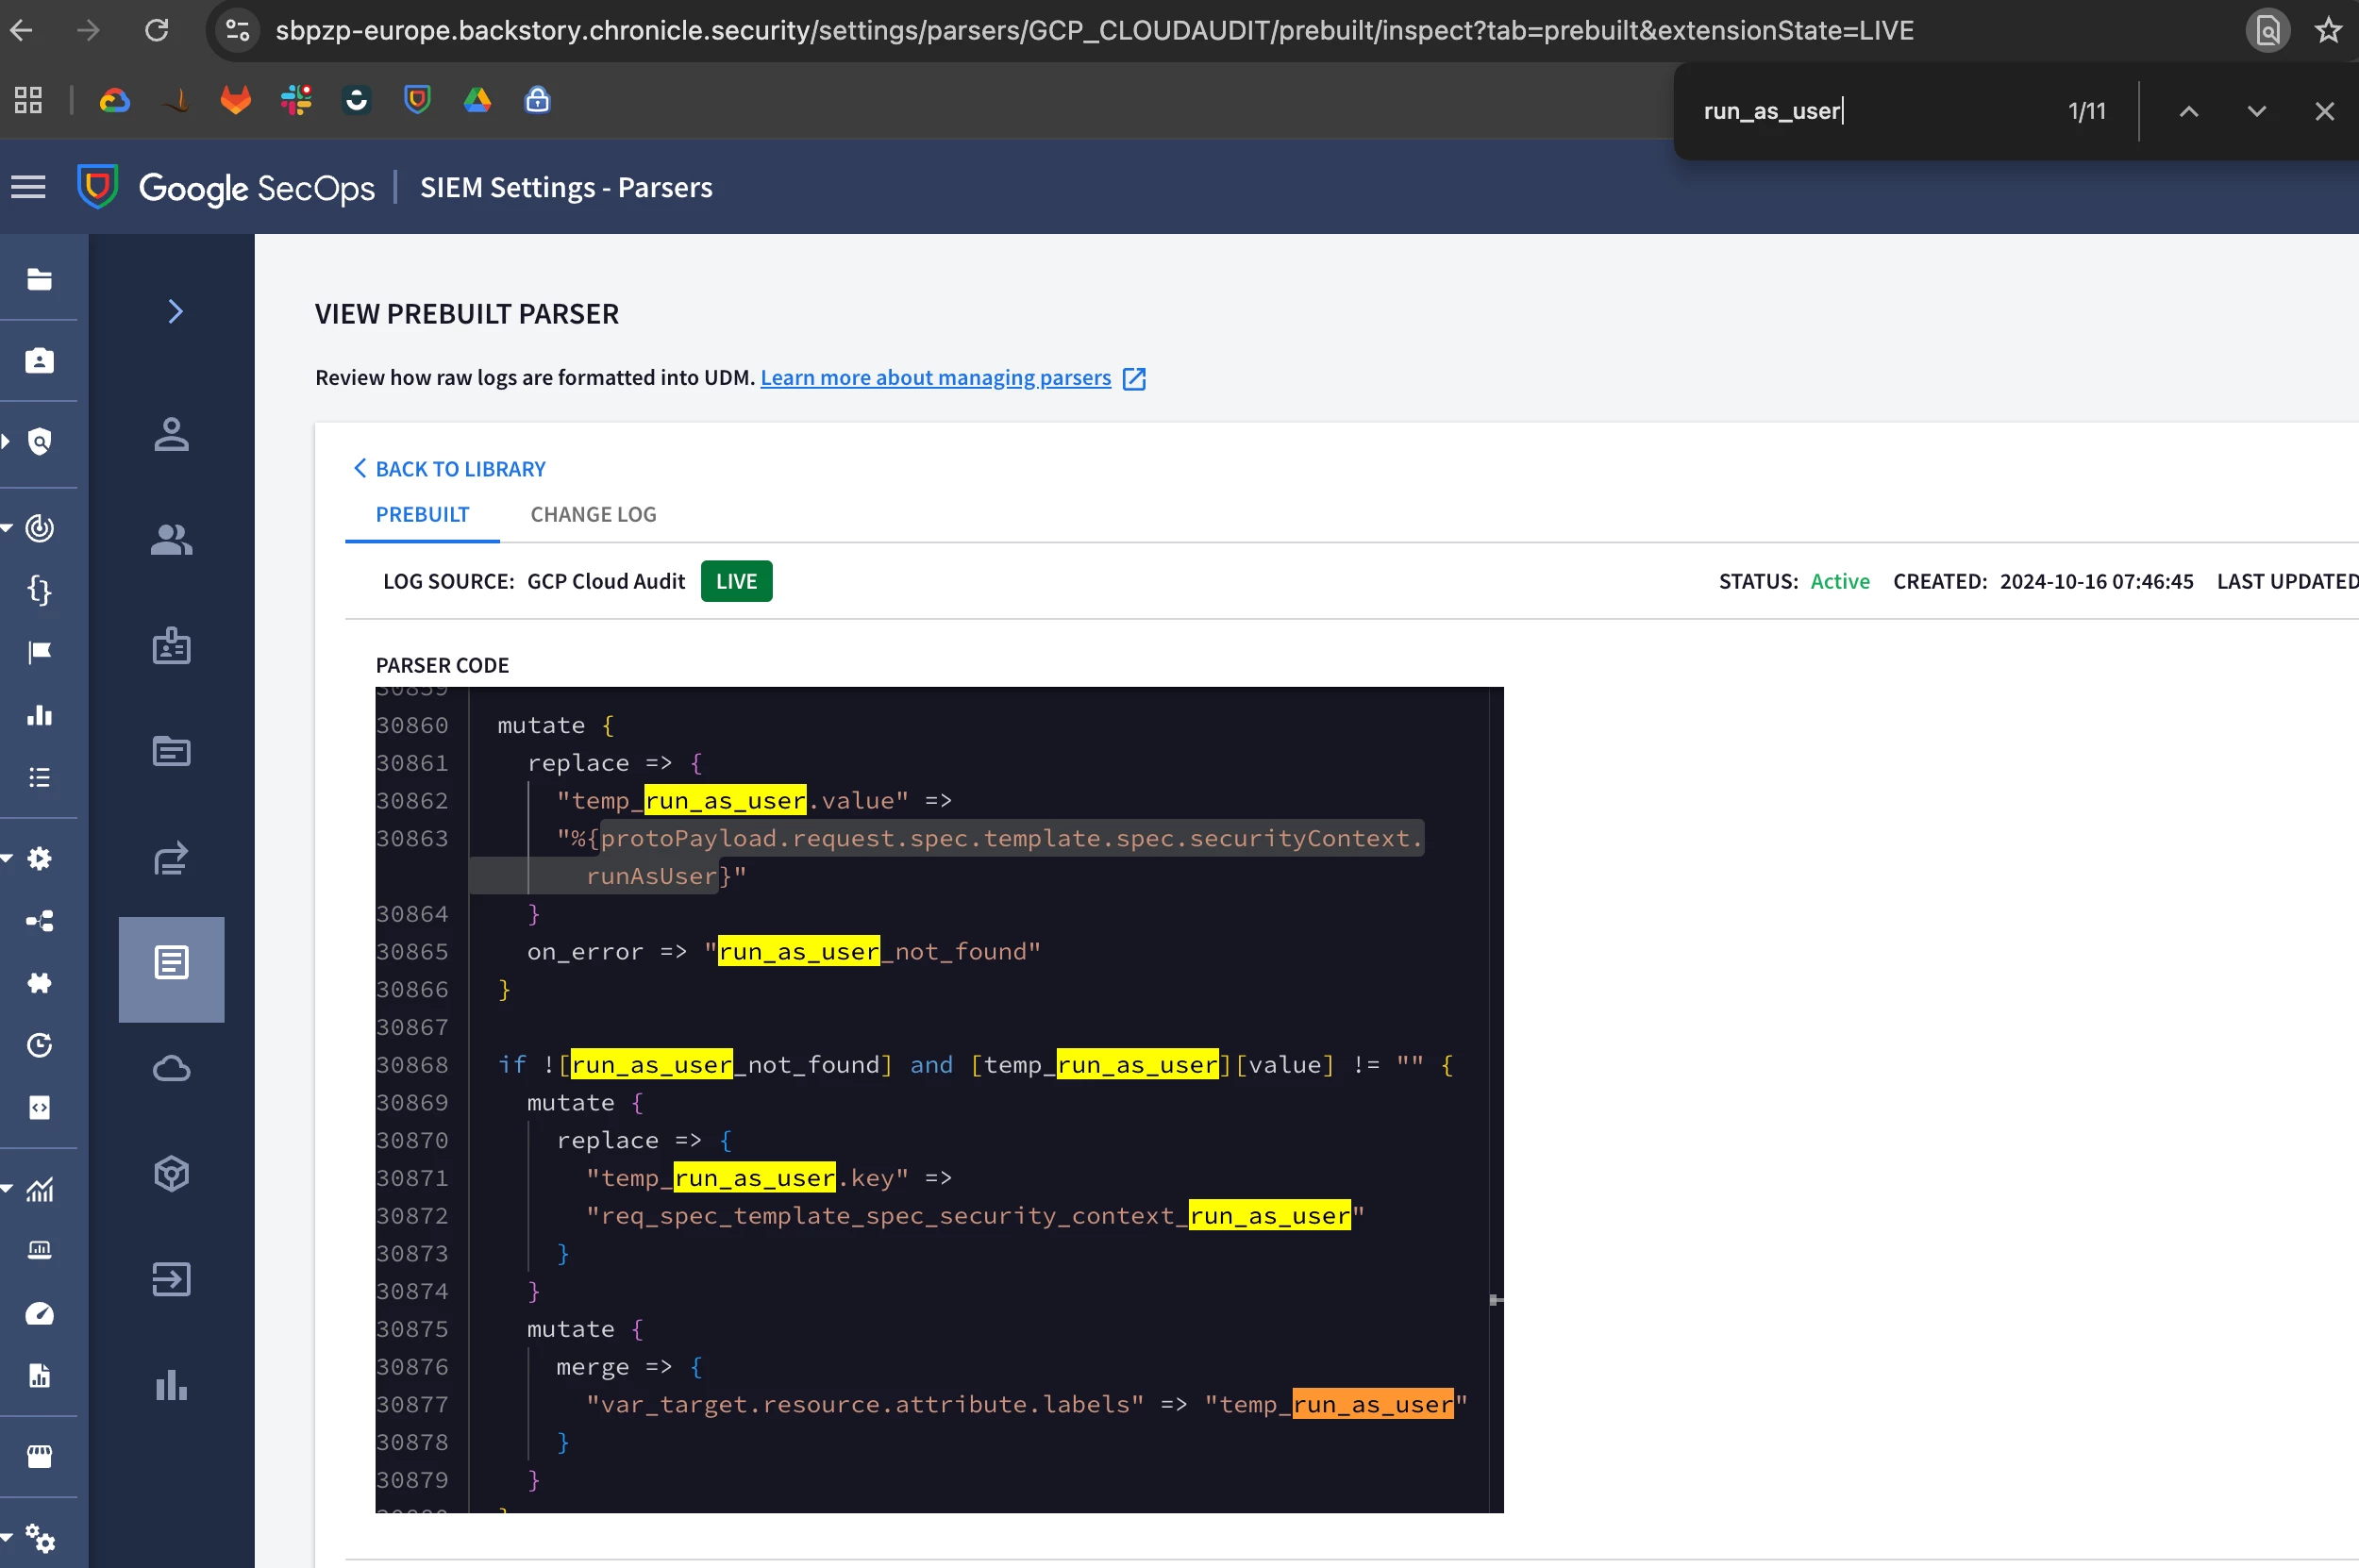This screenshot has height=1568, width=2359.
Task: Select the clock history icon in the sidebar
Action: [39, 1045]
